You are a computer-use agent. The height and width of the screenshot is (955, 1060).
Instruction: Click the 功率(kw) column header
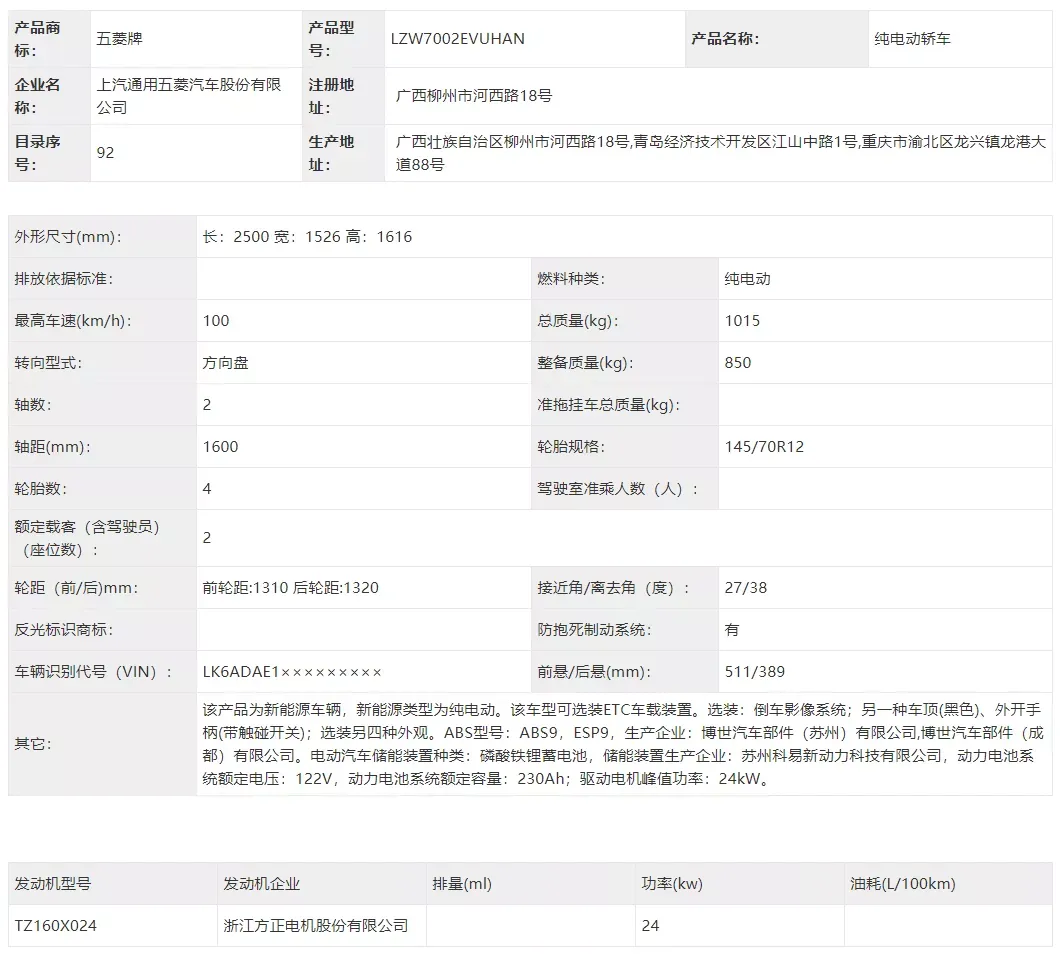[x=672, y=883]
